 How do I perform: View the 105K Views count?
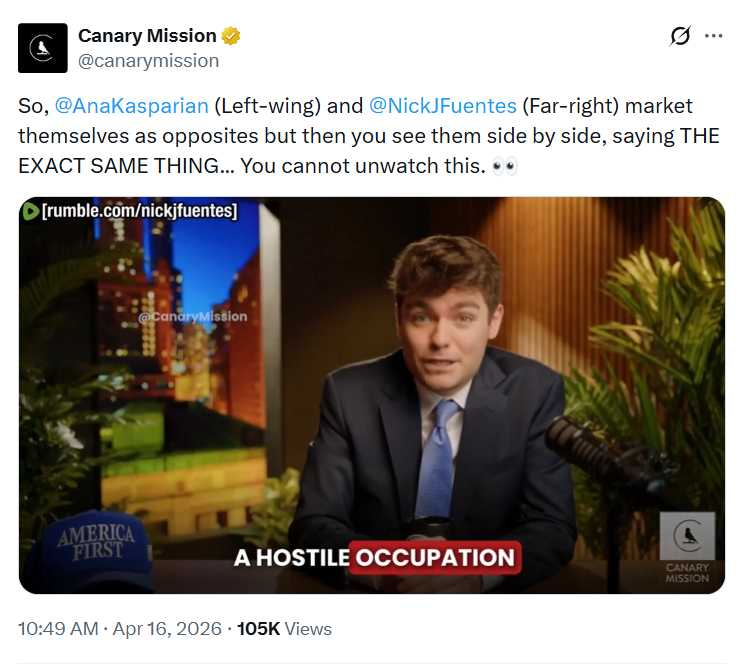pyautogui.click(x=284, y=628)
